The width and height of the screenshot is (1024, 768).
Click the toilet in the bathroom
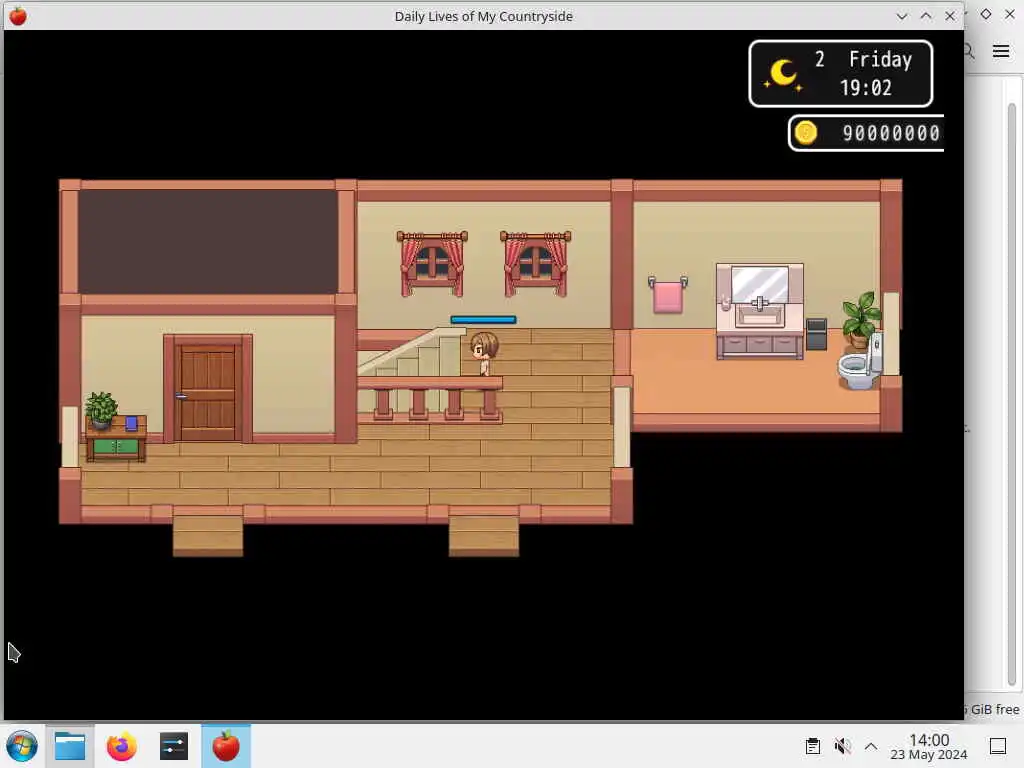pos(861,364)
